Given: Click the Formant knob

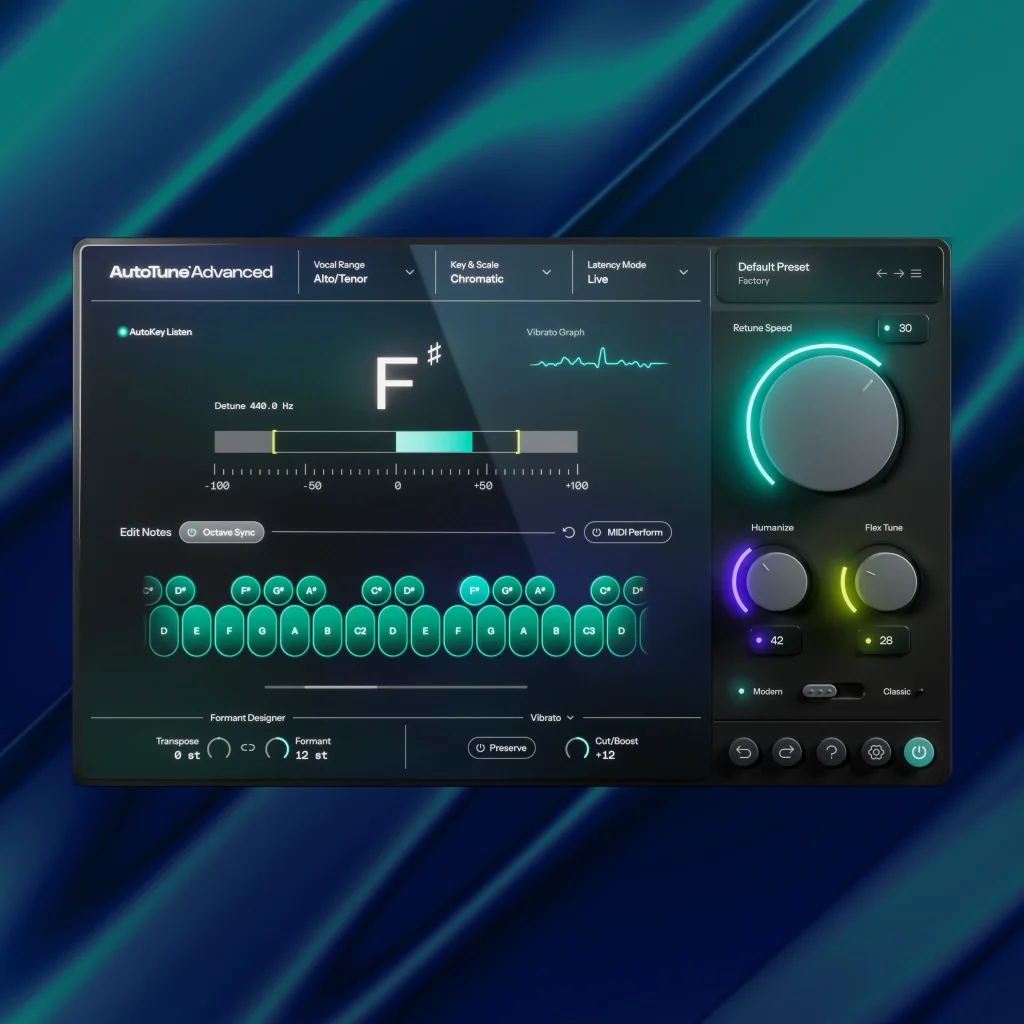Looking at the screenshot, I should [277, 748].
